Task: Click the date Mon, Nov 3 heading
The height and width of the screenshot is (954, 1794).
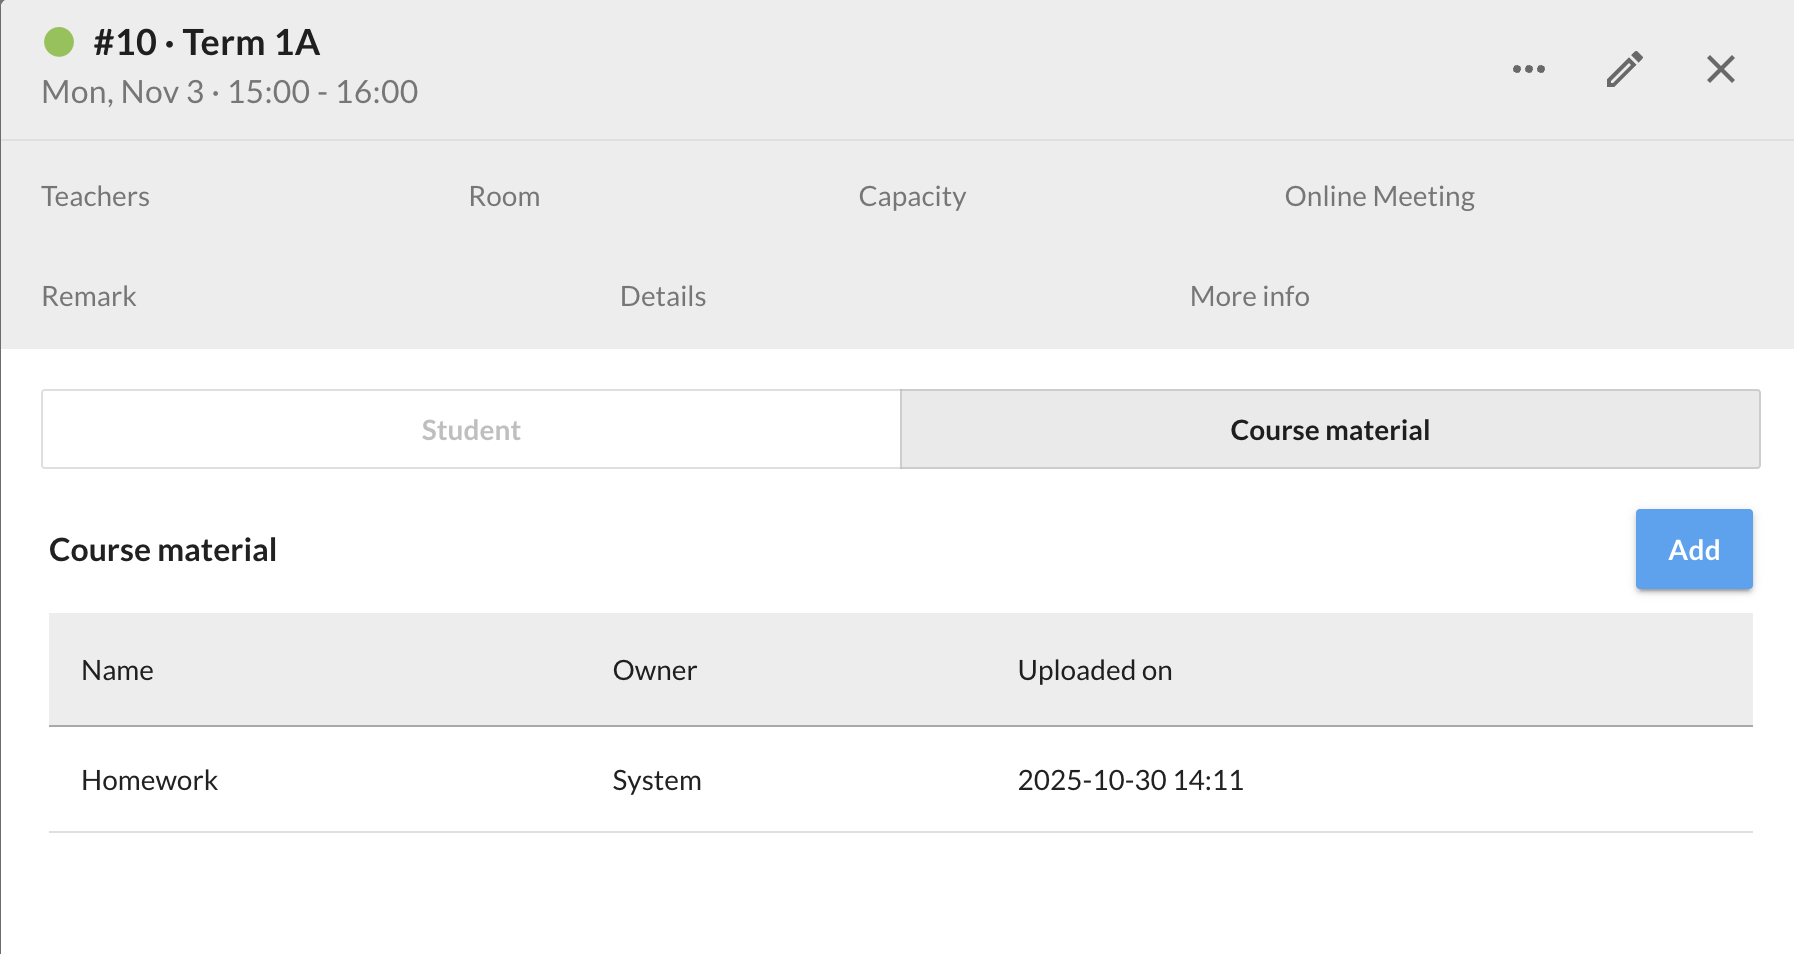Action: coord(229,91)
